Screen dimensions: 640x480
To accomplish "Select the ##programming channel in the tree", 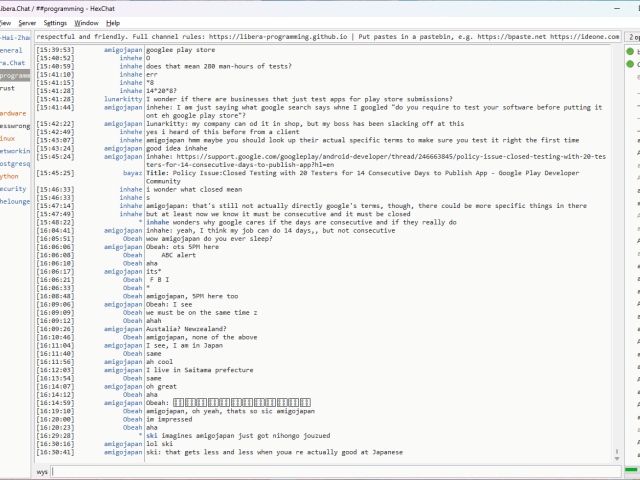I will (x=15, y=75).
